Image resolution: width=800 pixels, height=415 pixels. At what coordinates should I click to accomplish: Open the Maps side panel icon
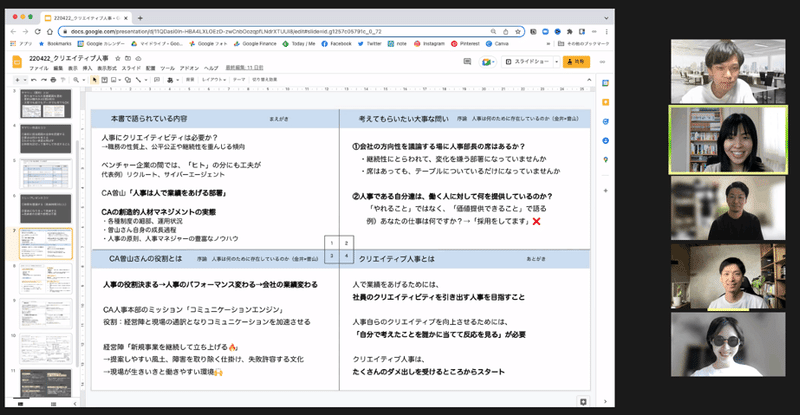coord(605,160)
